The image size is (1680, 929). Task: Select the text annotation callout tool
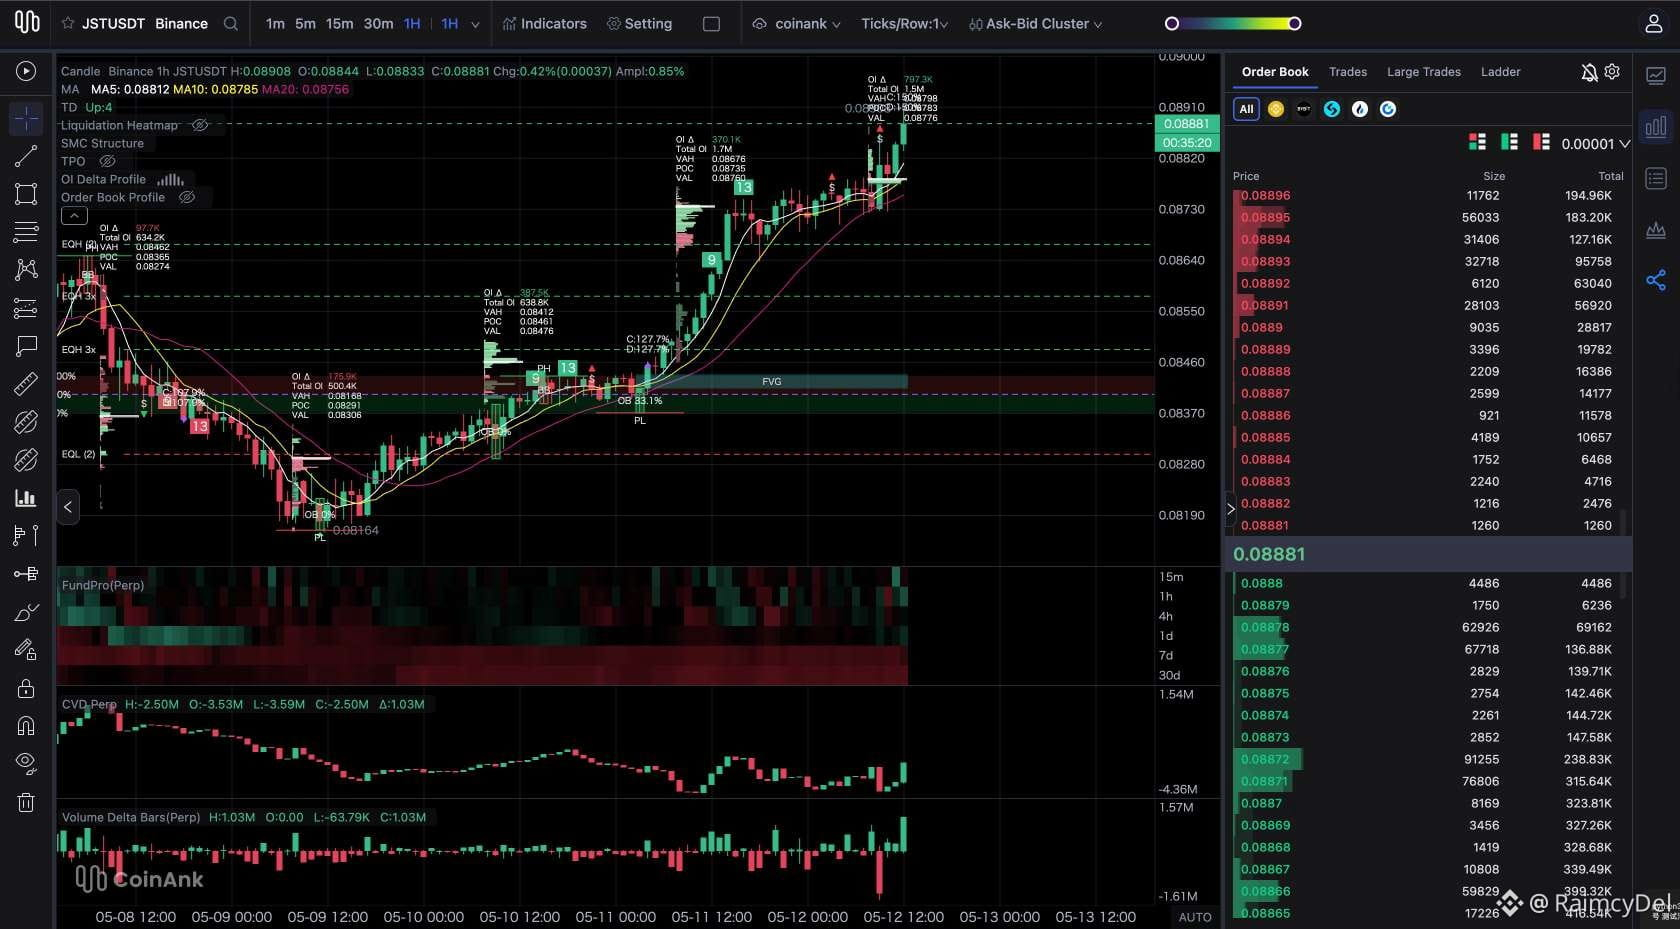tap(26, 346)
